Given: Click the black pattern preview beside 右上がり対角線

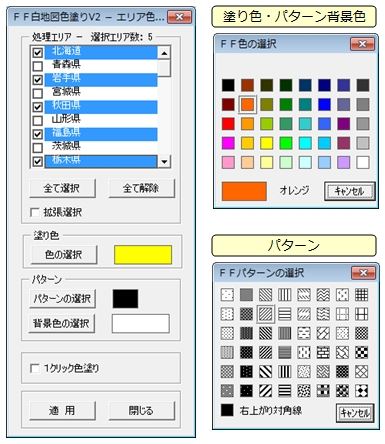Looking at the screenshot, I should coord(227,410).
